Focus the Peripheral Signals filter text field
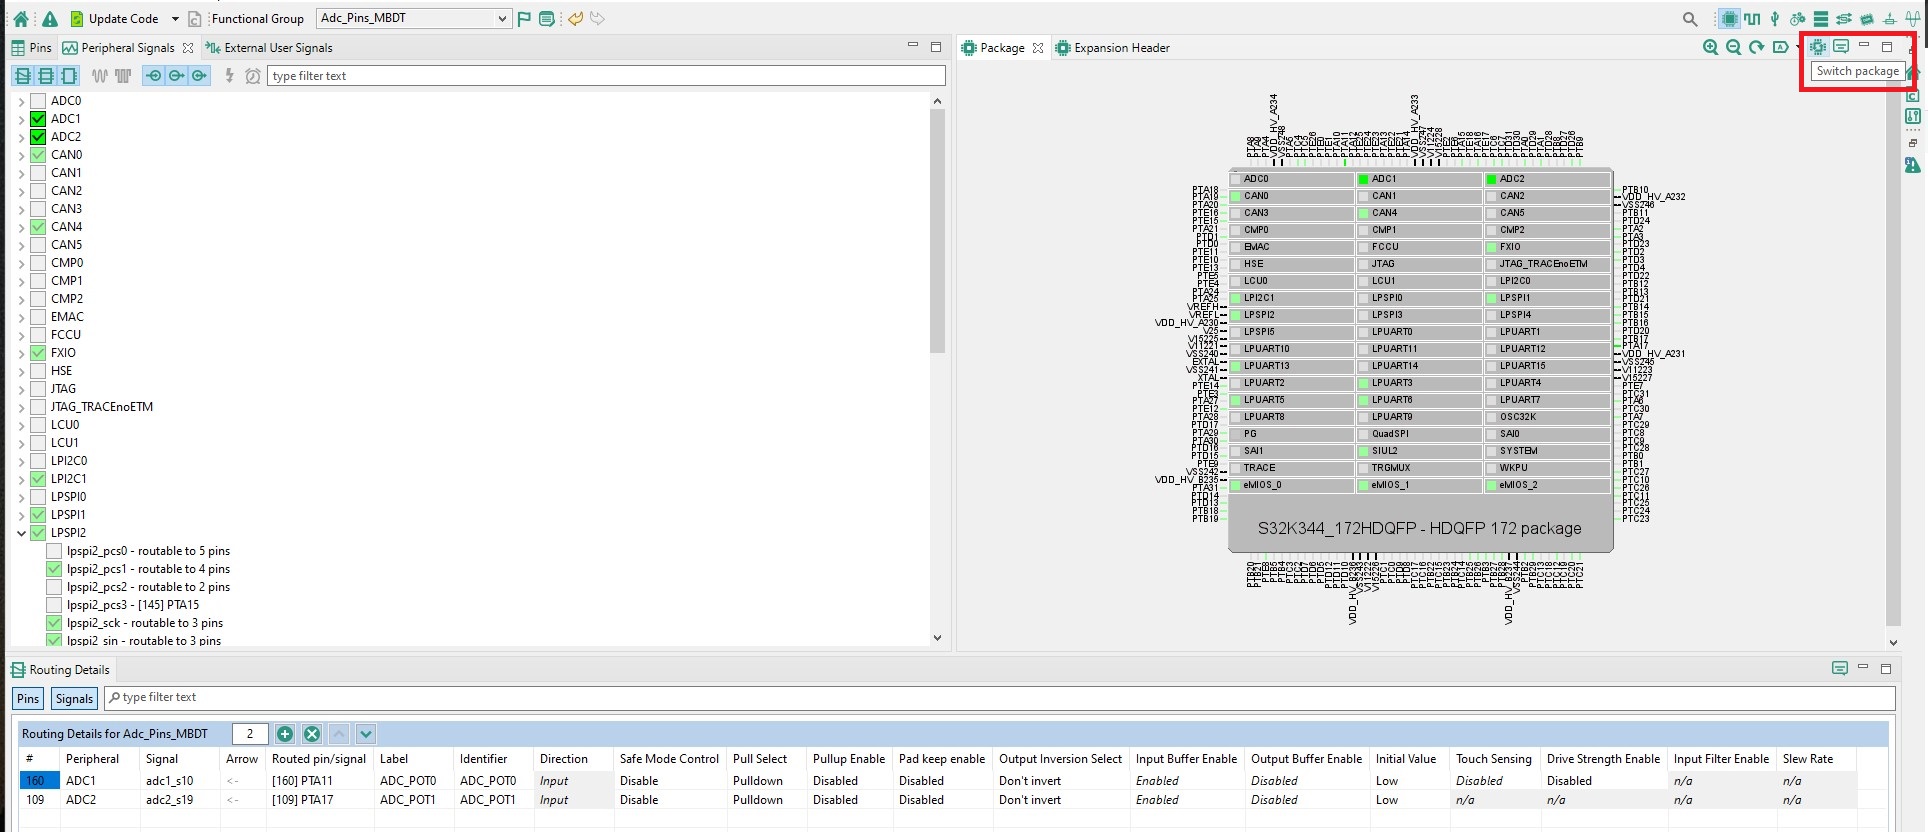Screen dimensions: 1928x832 (x=606, y=76)
